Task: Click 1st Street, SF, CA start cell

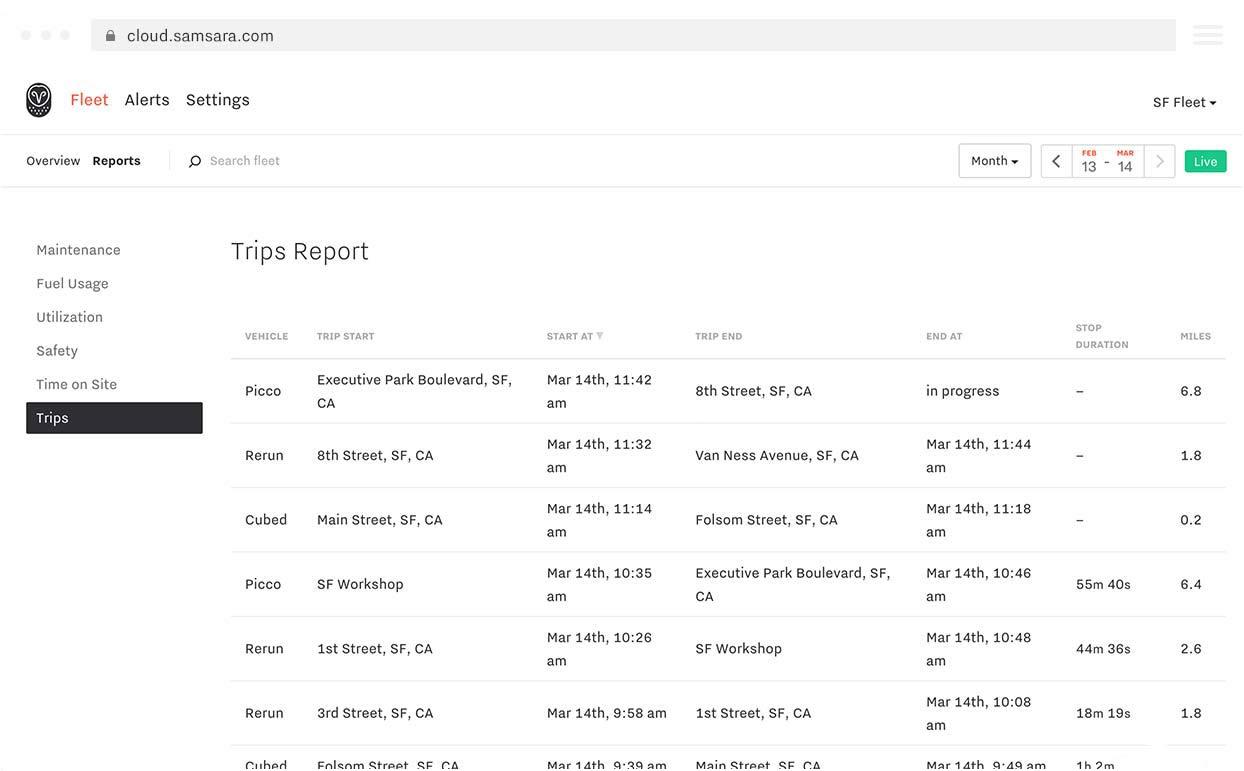Action: tap(375, 649)
